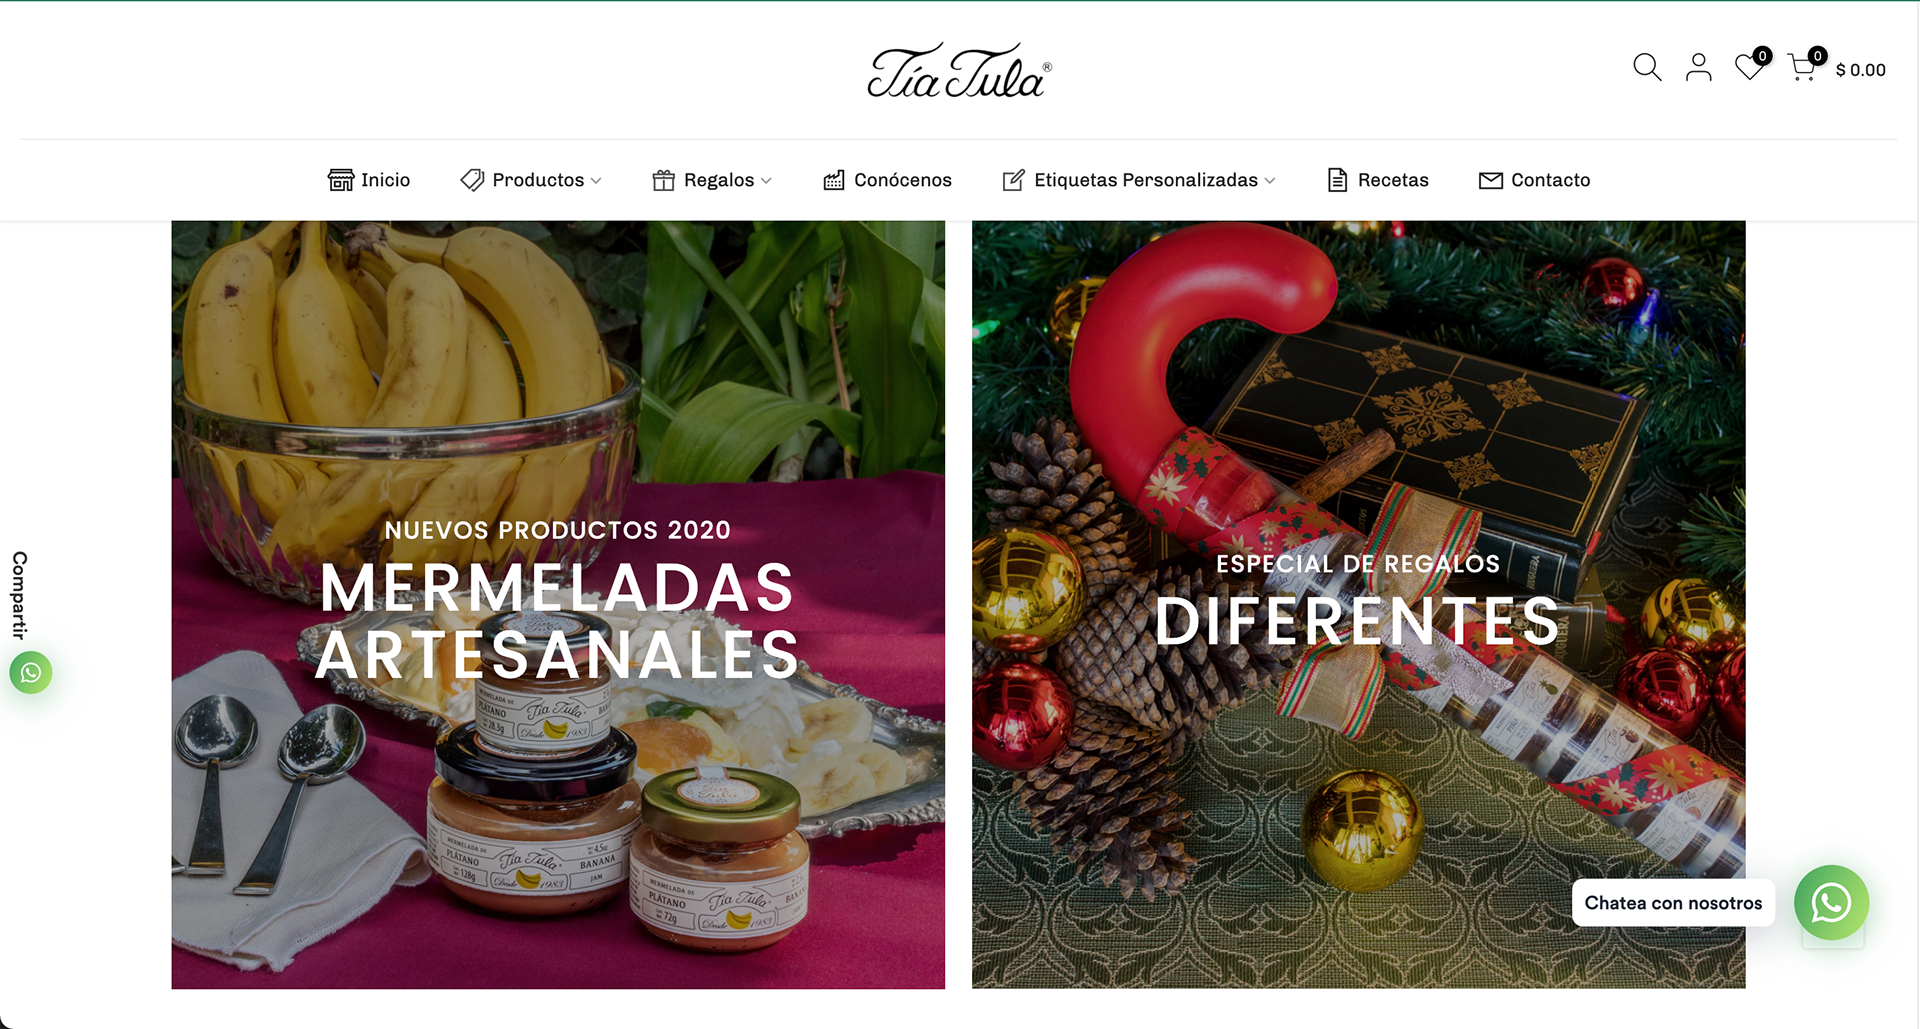The image size is (1920, 1029).
Task: Open the Especial de Regalos Diferentes banner
Action: coord(1358,605)
